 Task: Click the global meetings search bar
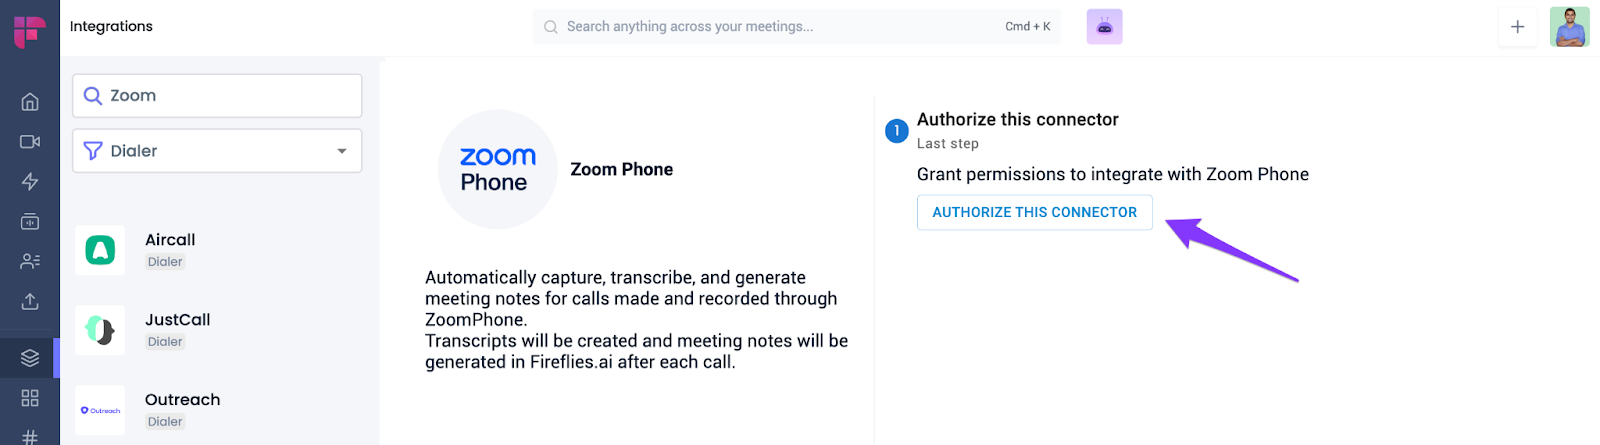point(780,27)
